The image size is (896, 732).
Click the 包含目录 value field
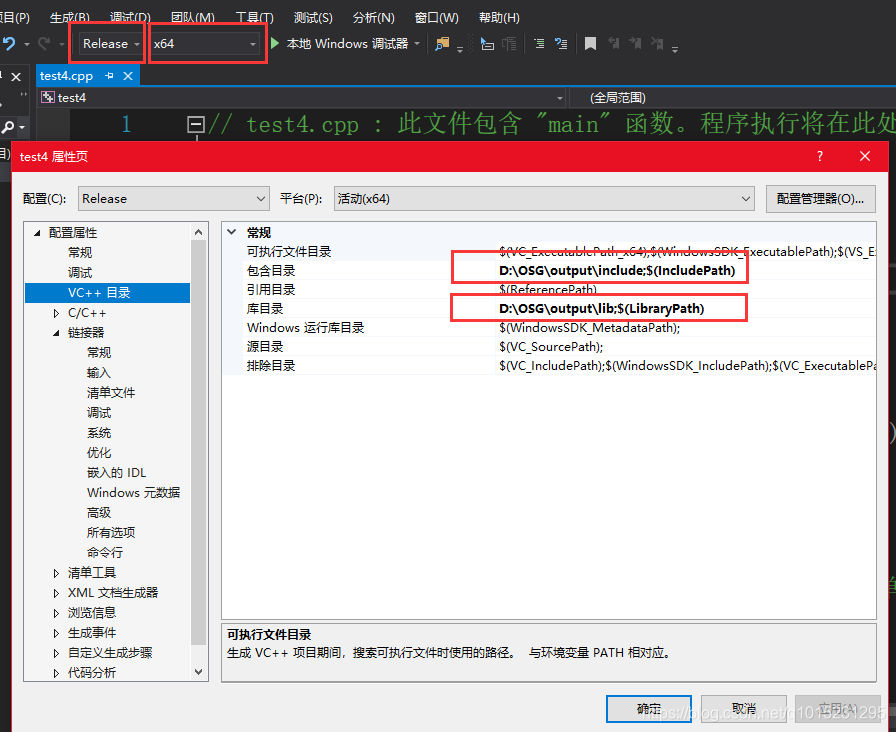[x=685, y=271]
